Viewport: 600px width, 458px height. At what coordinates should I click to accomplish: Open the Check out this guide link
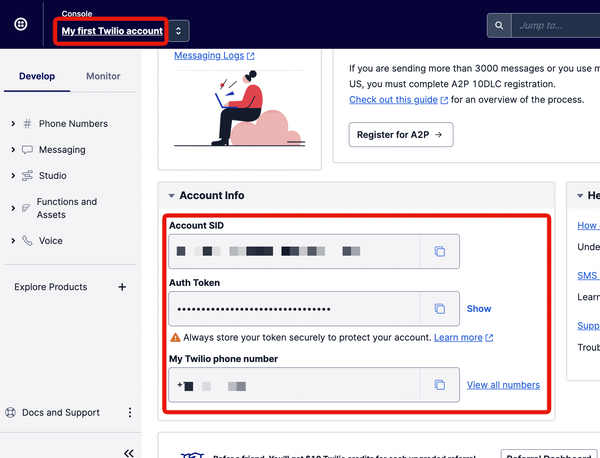coord(393,100)
